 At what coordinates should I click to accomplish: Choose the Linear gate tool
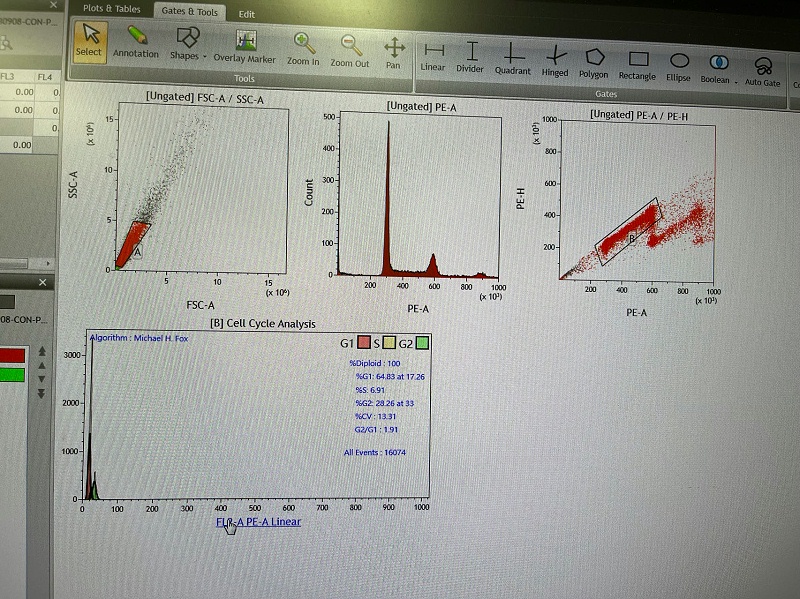tap(433, 55)
